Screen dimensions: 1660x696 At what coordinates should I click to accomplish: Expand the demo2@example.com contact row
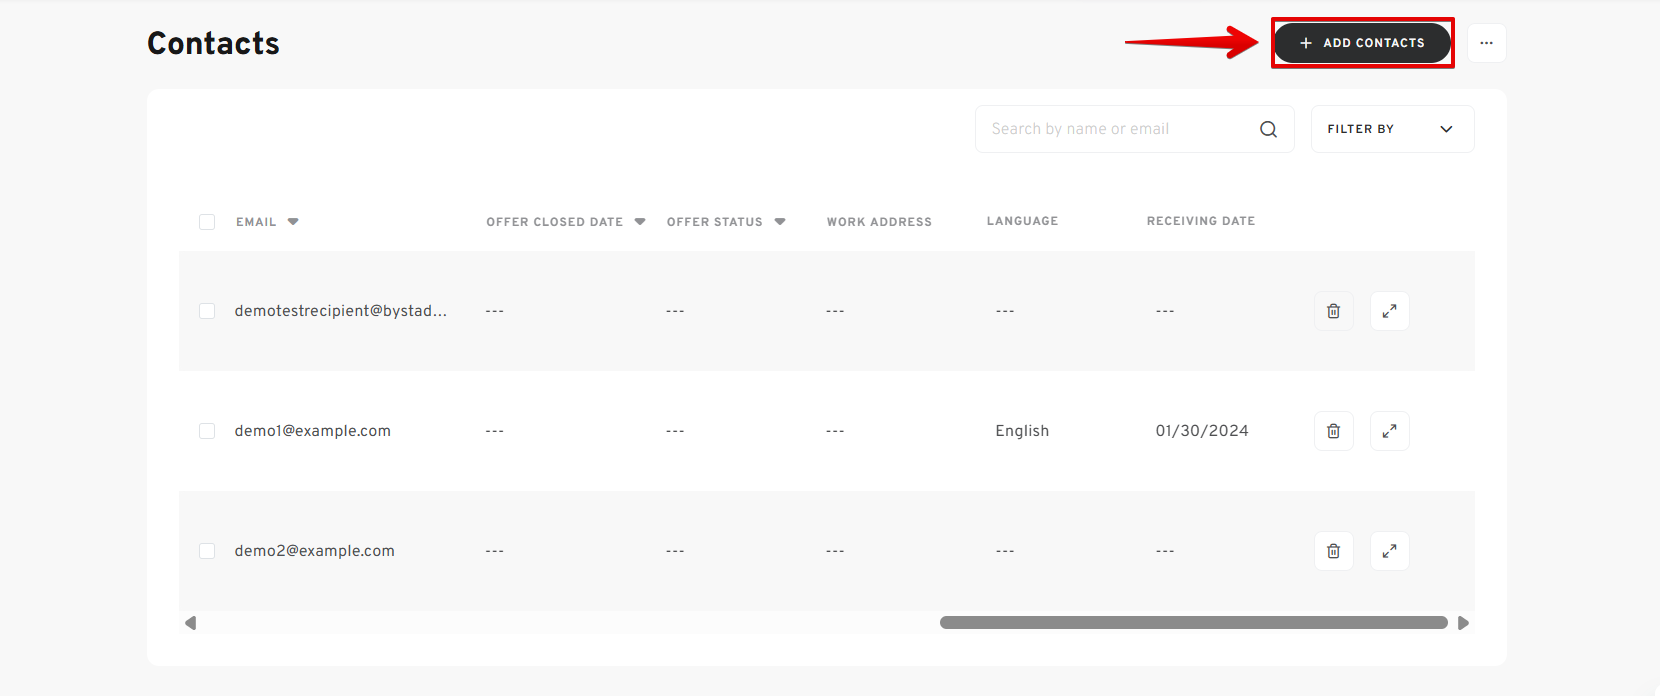[1389, 551]
